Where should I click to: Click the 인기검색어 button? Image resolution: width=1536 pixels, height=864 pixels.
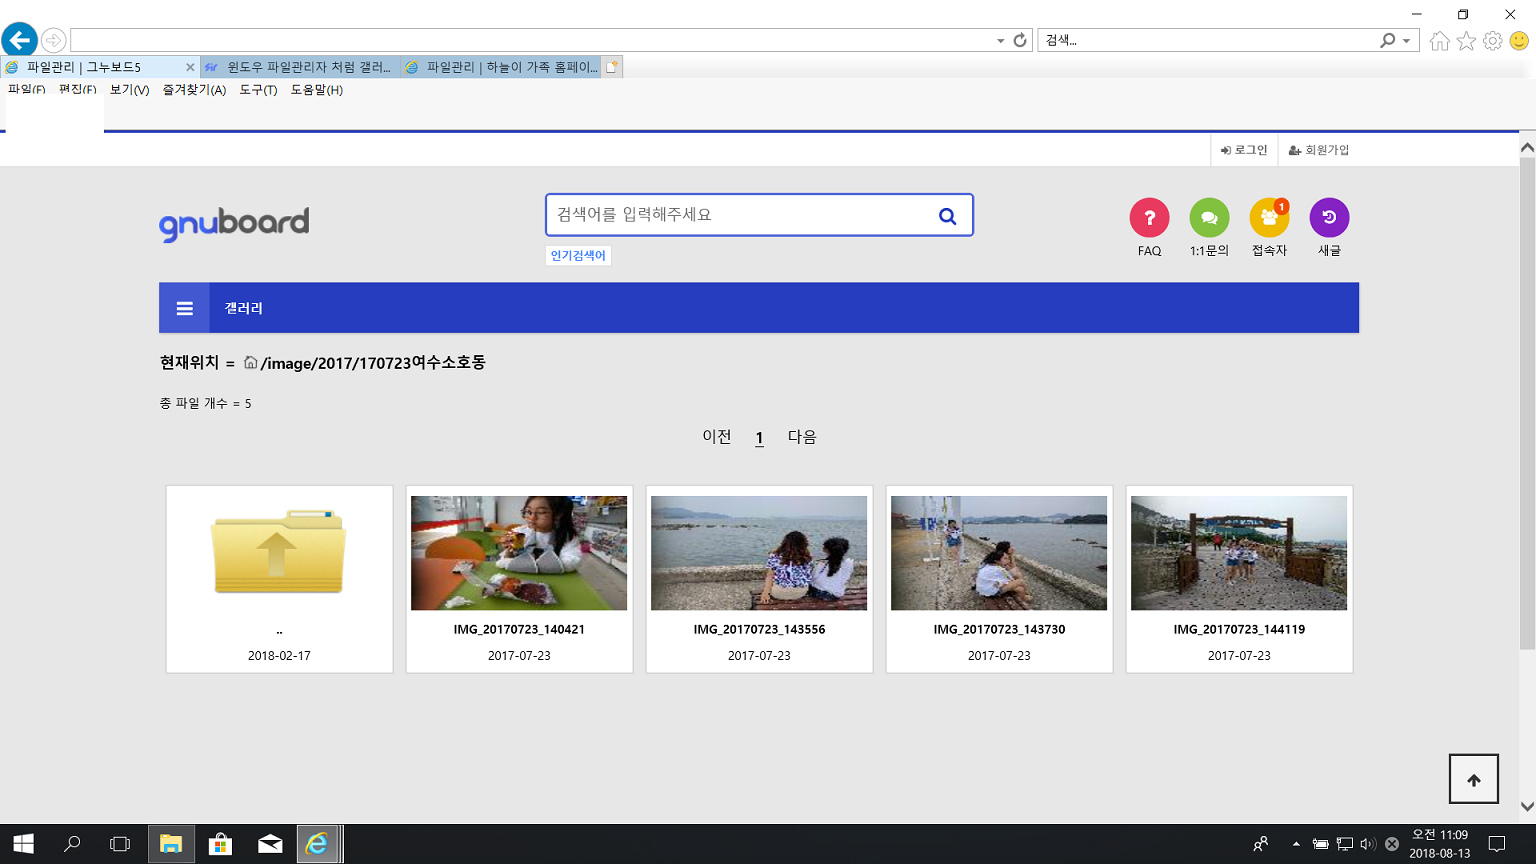coord(578,256)
